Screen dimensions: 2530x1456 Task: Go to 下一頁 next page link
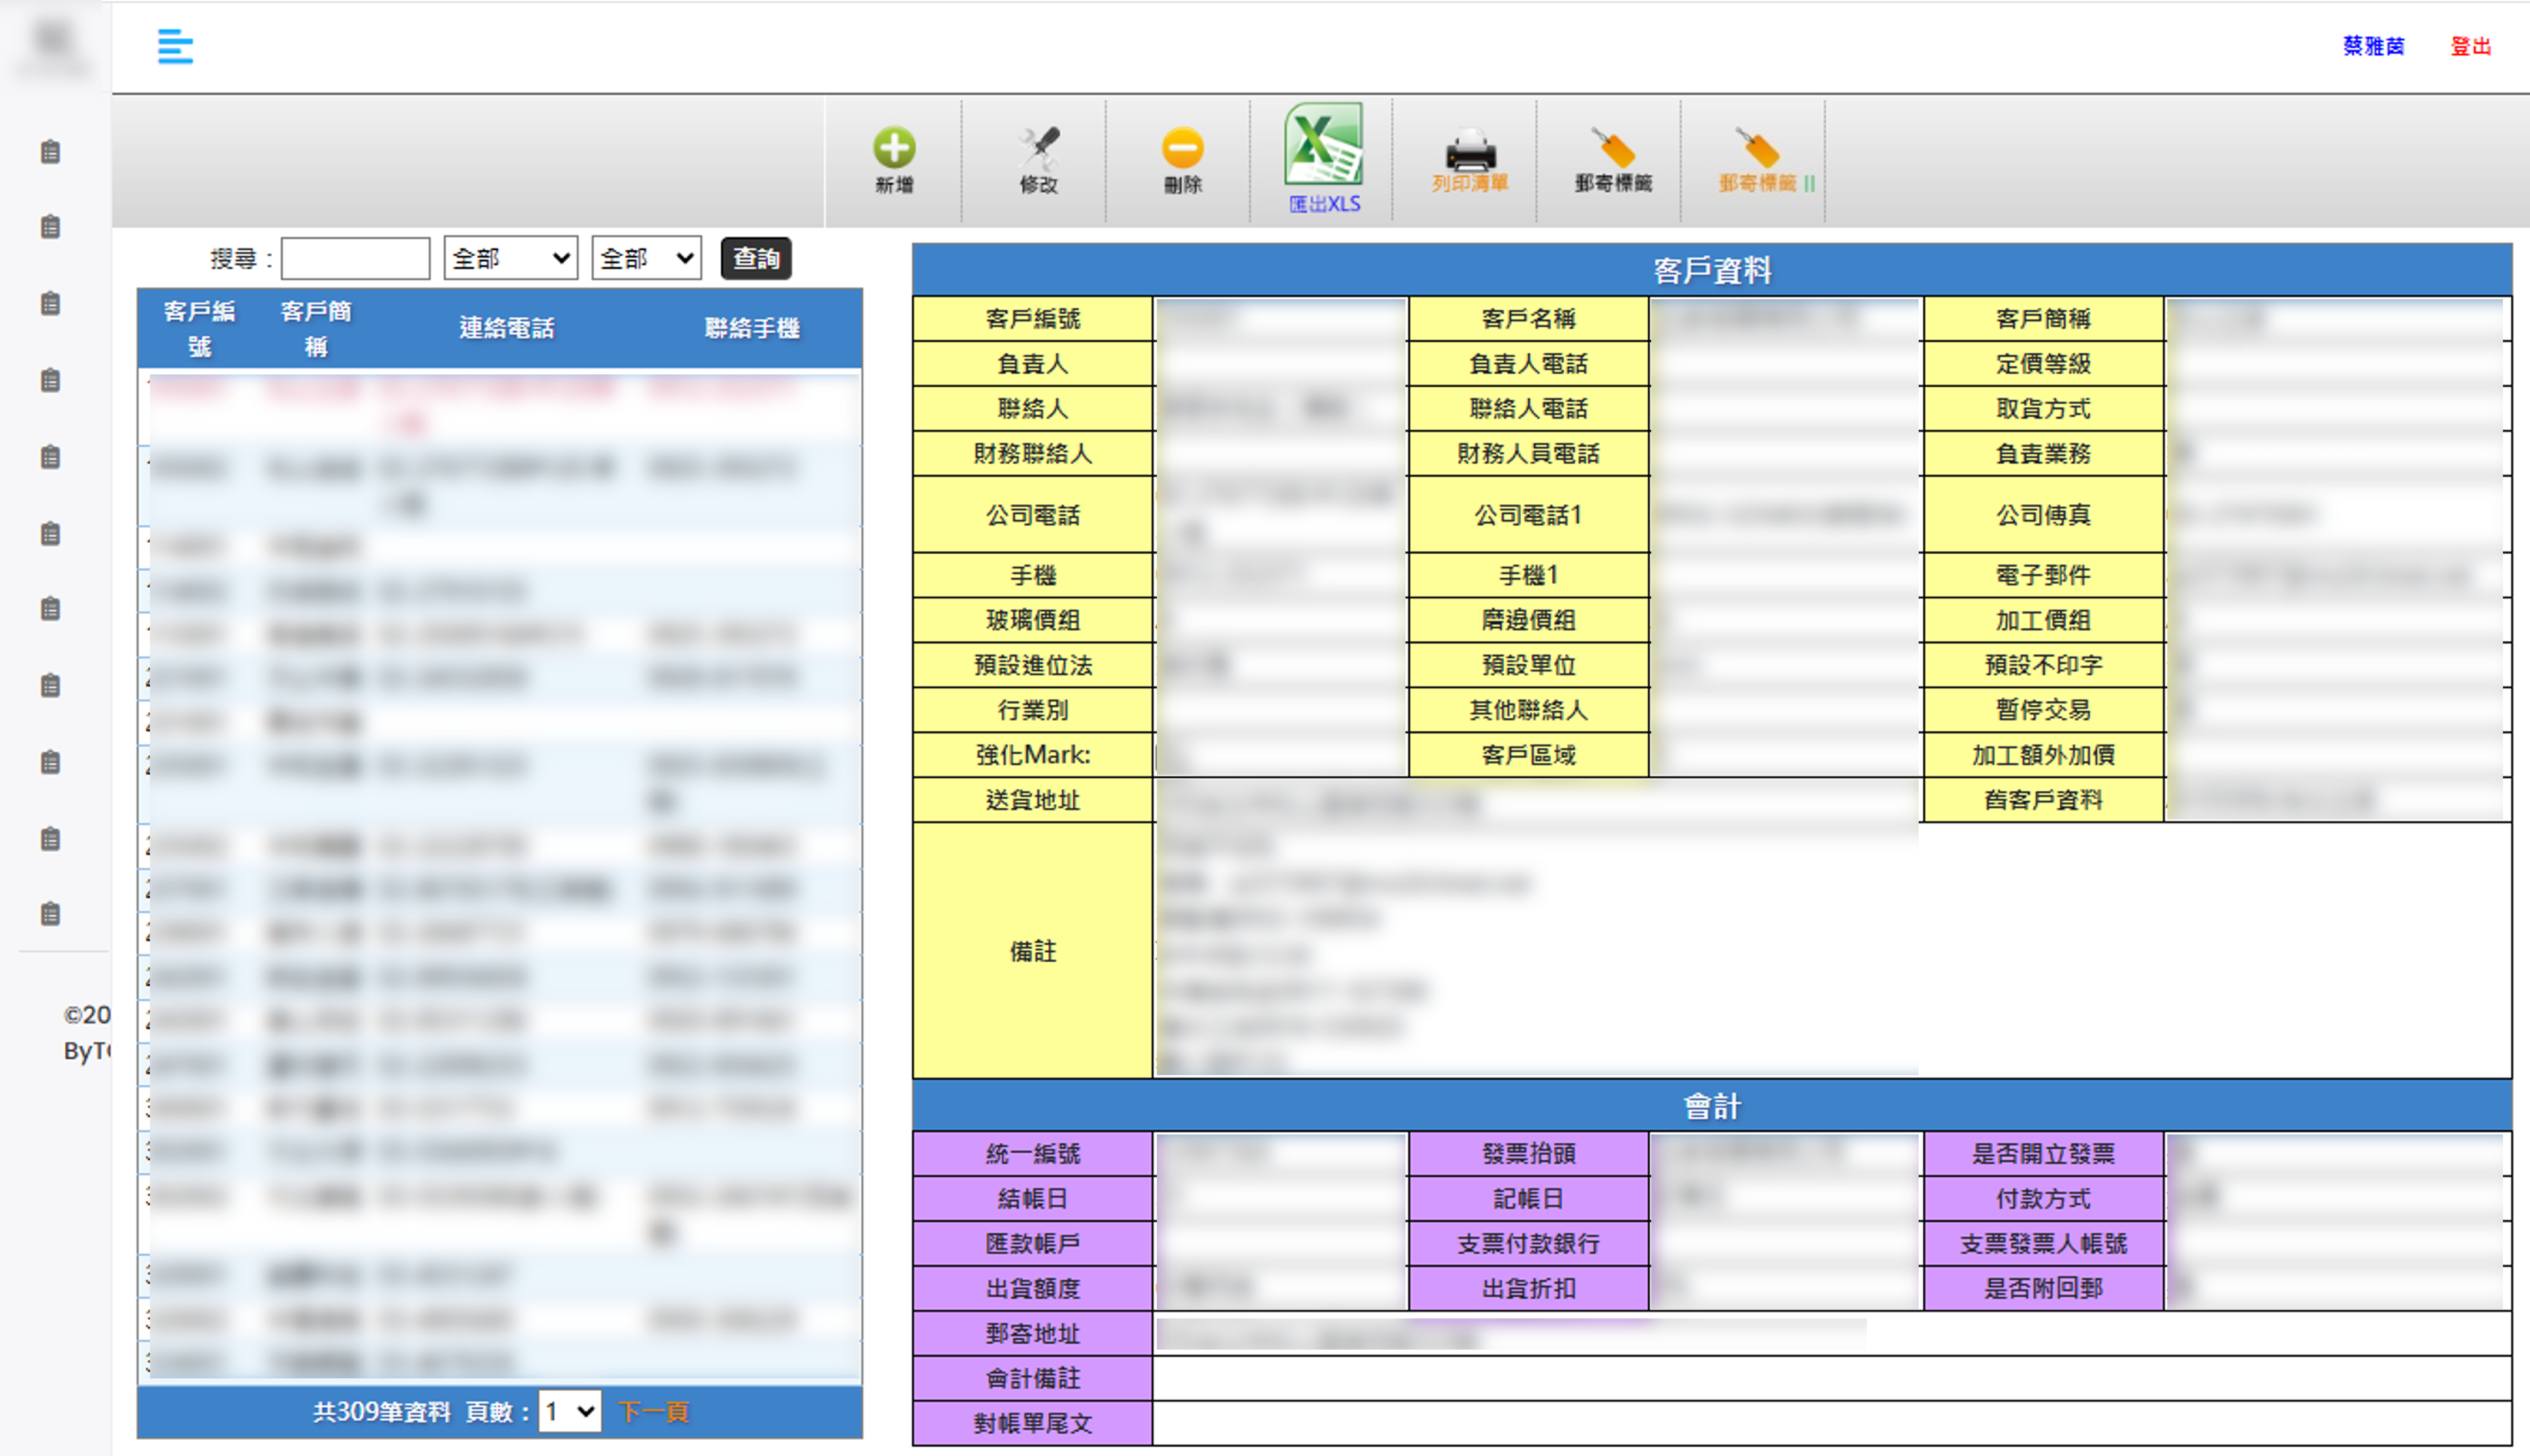(x=653, y=1411)
